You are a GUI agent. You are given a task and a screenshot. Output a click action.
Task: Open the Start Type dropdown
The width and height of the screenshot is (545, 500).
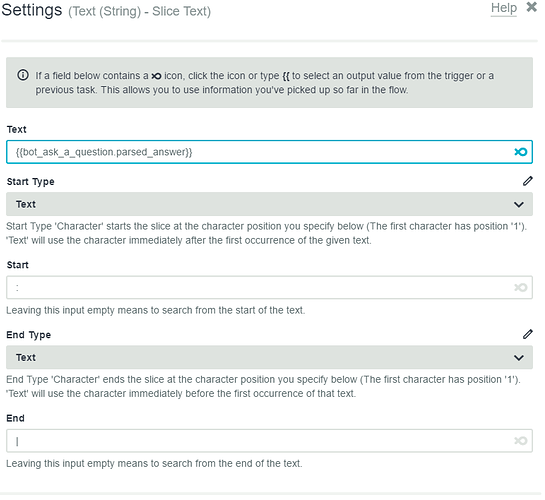click(x=269, y=204)
